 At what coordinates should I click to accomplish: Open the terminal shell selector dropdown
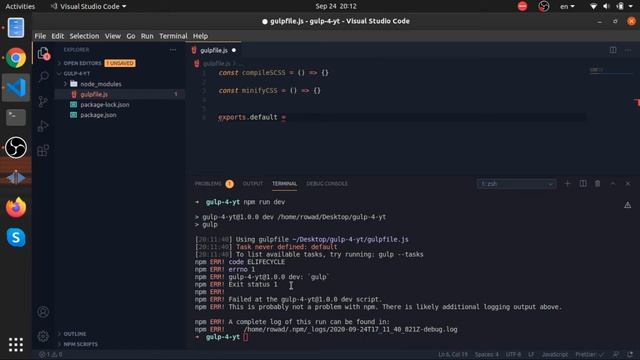[x=517, y=184]
